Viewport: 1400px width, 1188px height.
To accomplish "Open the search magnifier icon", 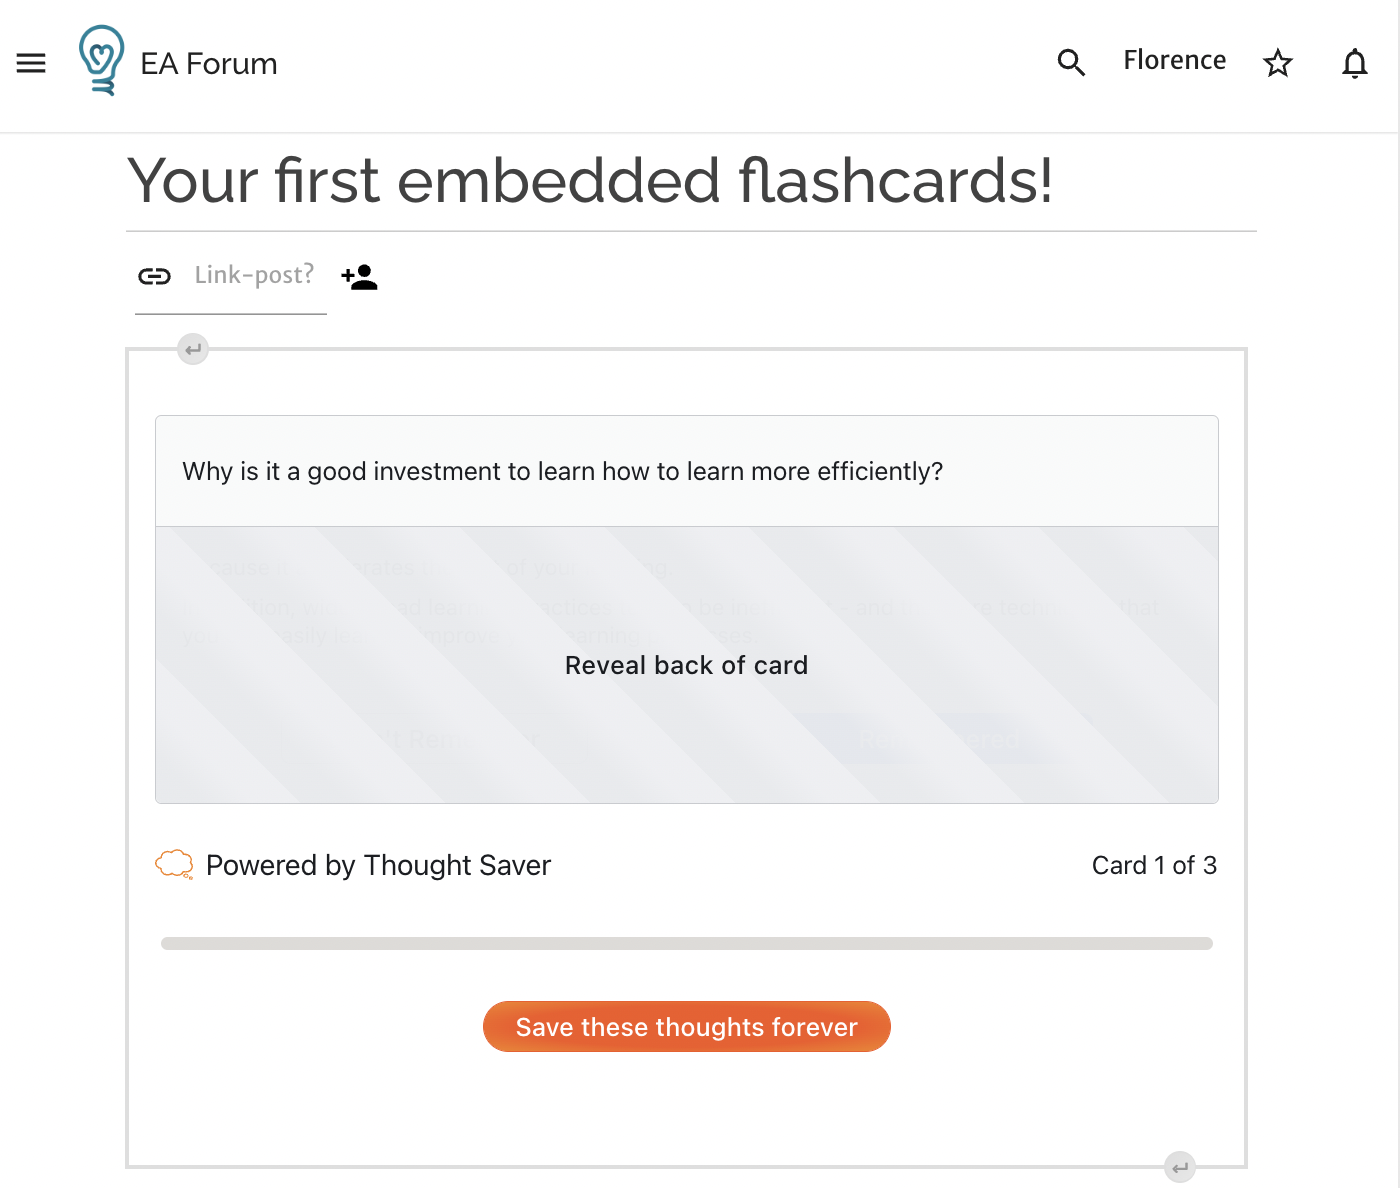I will tap(1071, 62).
